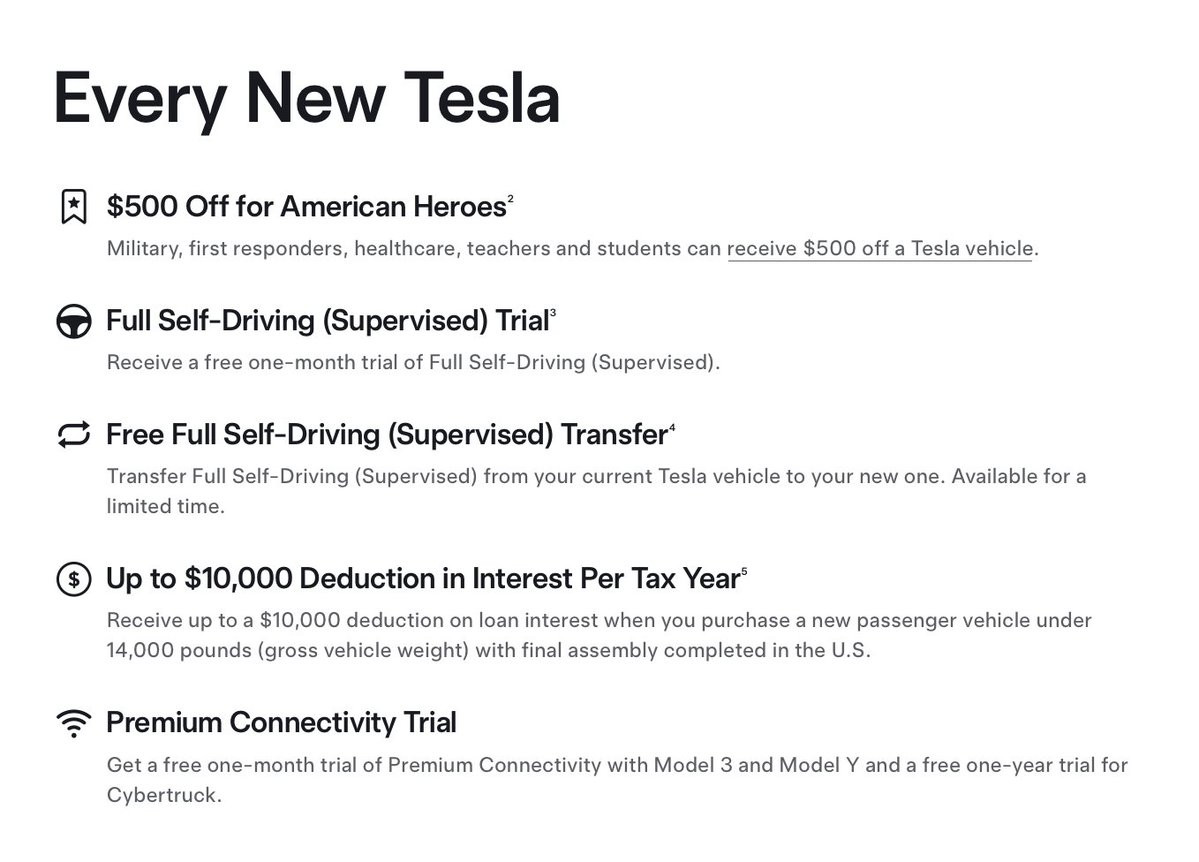Click footnote 2 superscript after American Heroes
The image size is (1199, 862).
click(x=511, y=199)
